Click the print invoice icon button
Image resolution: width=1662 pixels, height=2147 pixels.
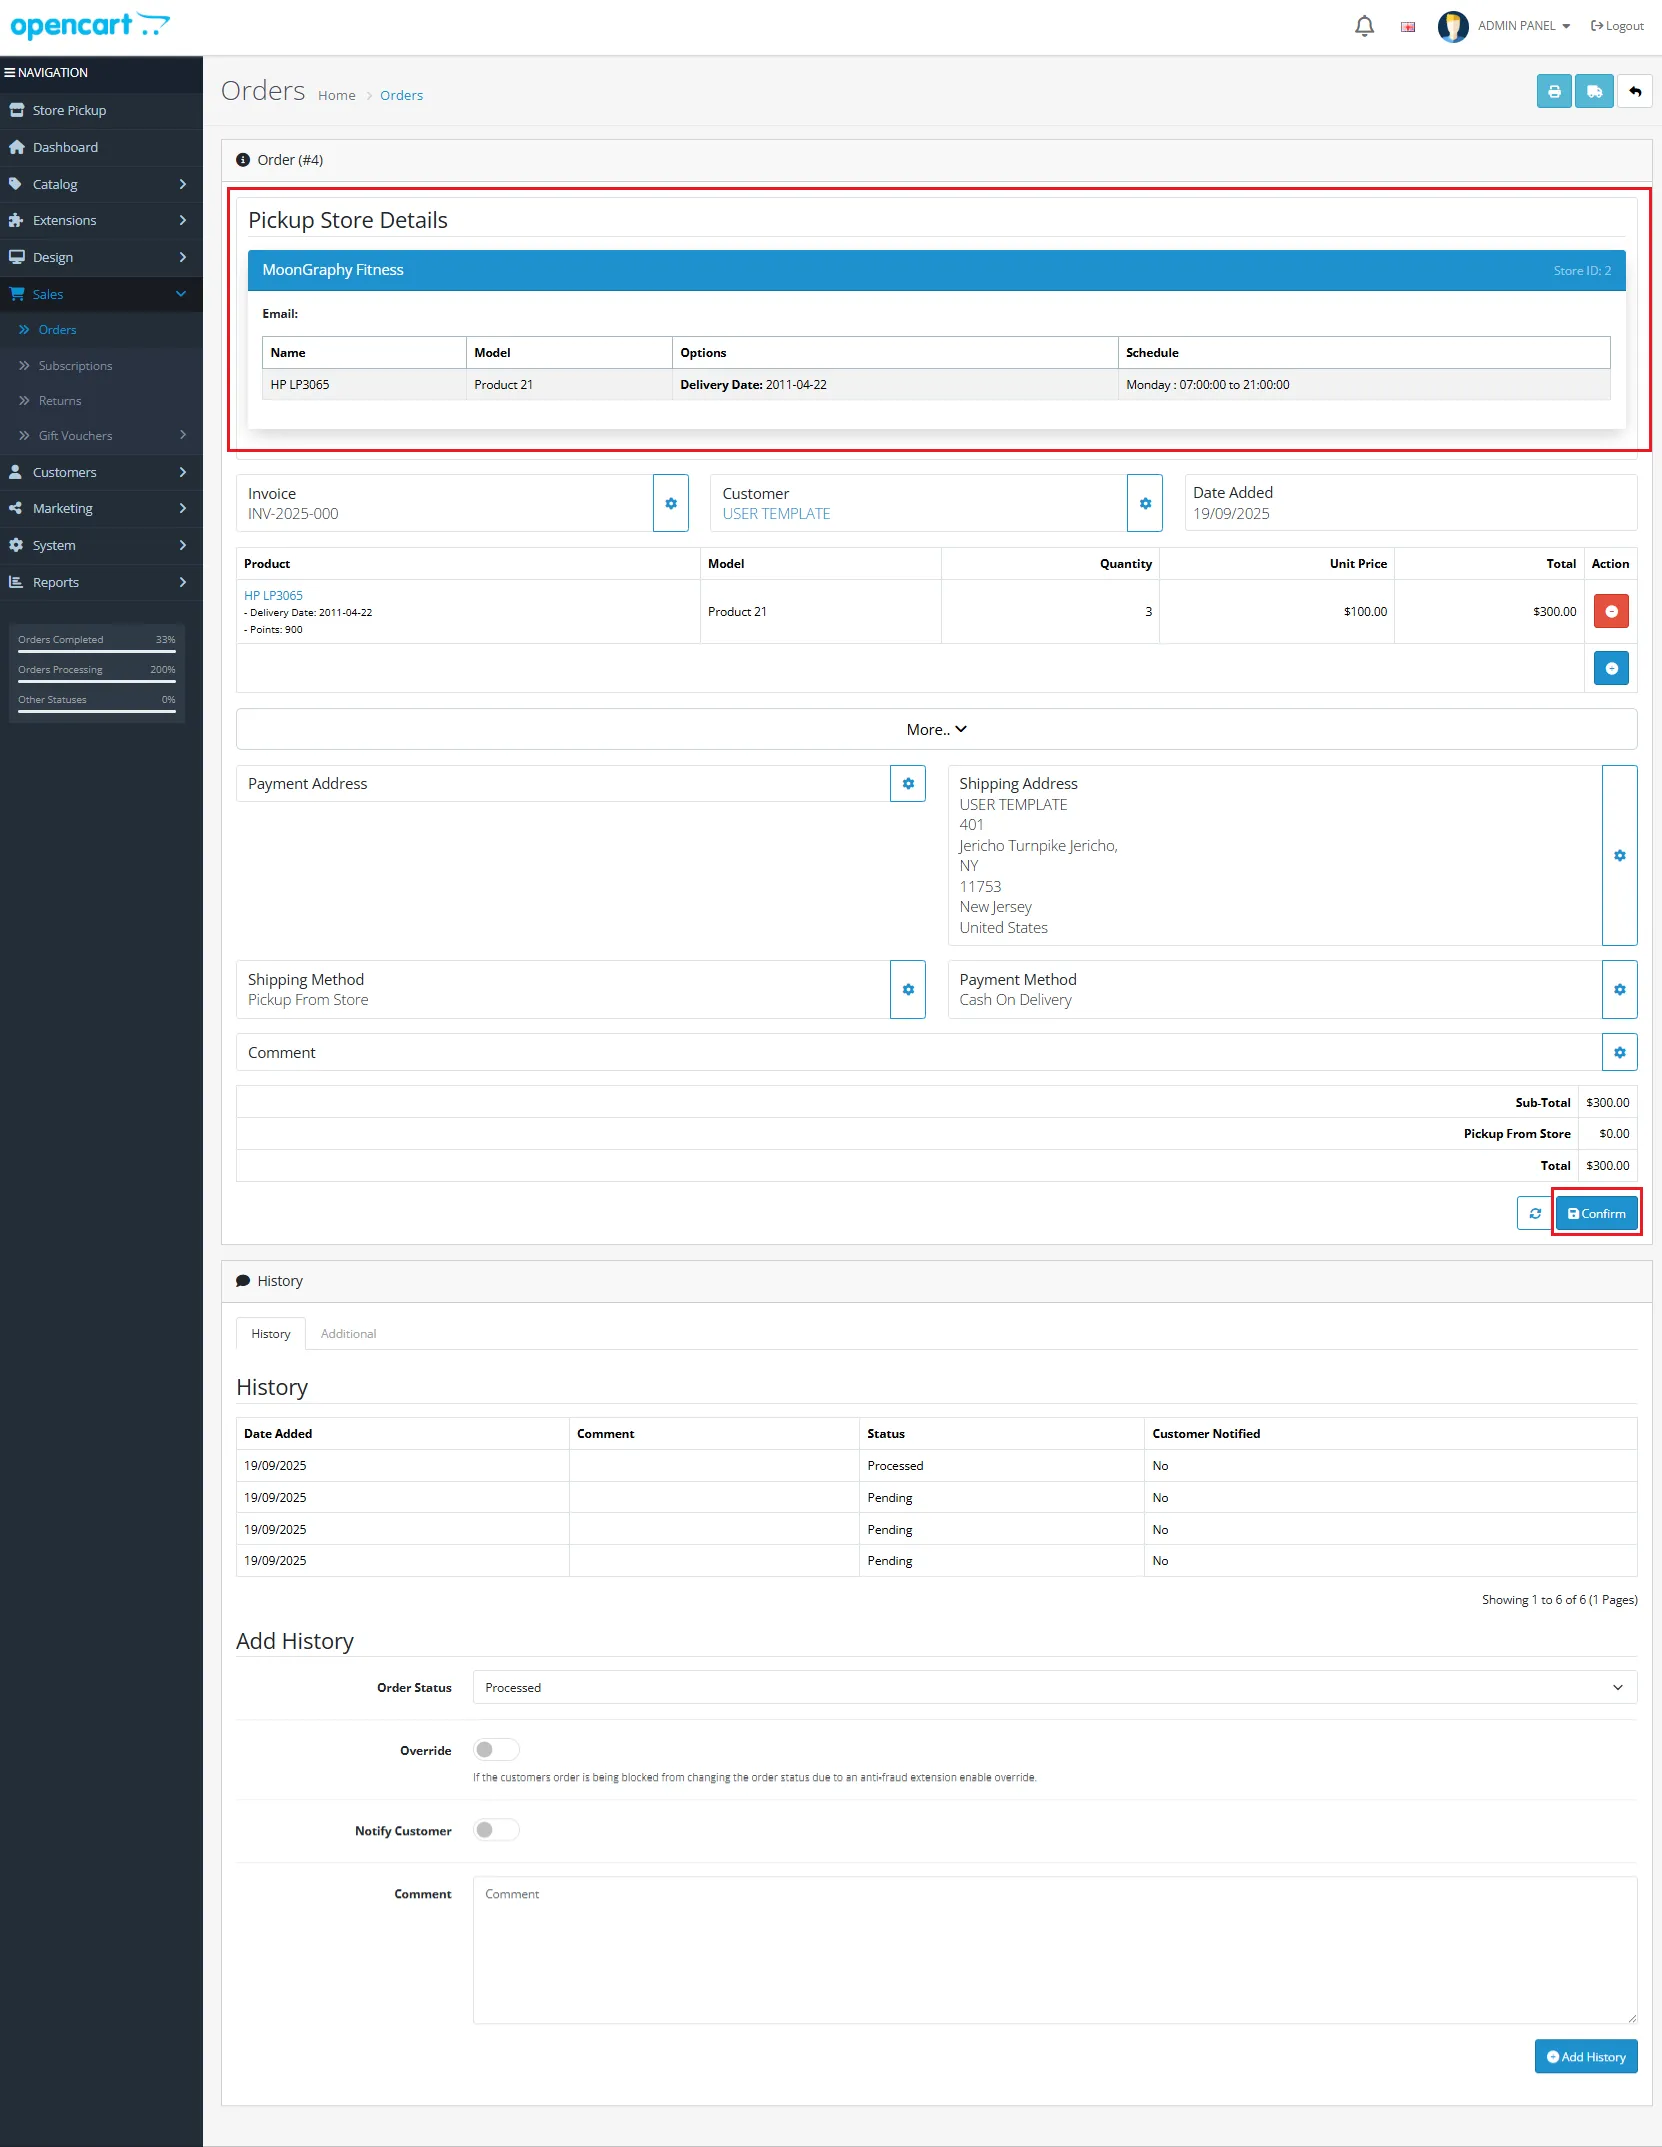point(1553,92)
